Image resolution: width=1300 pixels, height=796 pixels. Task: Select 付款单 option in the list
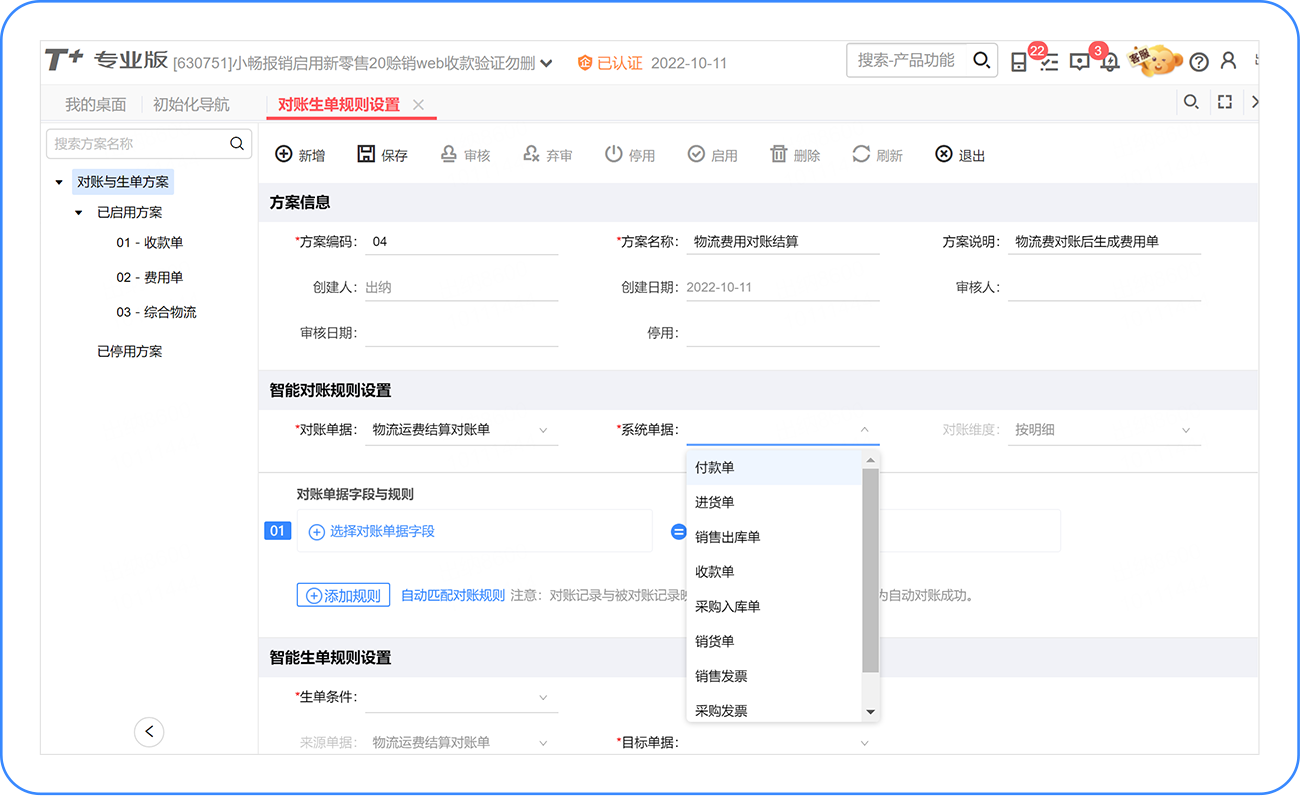pos(715,467)
